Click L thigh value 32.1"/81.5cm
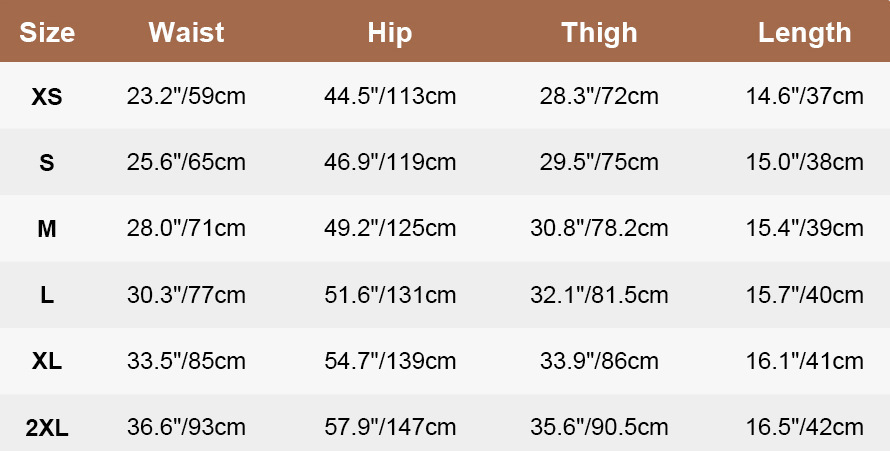 click(599, 295)
